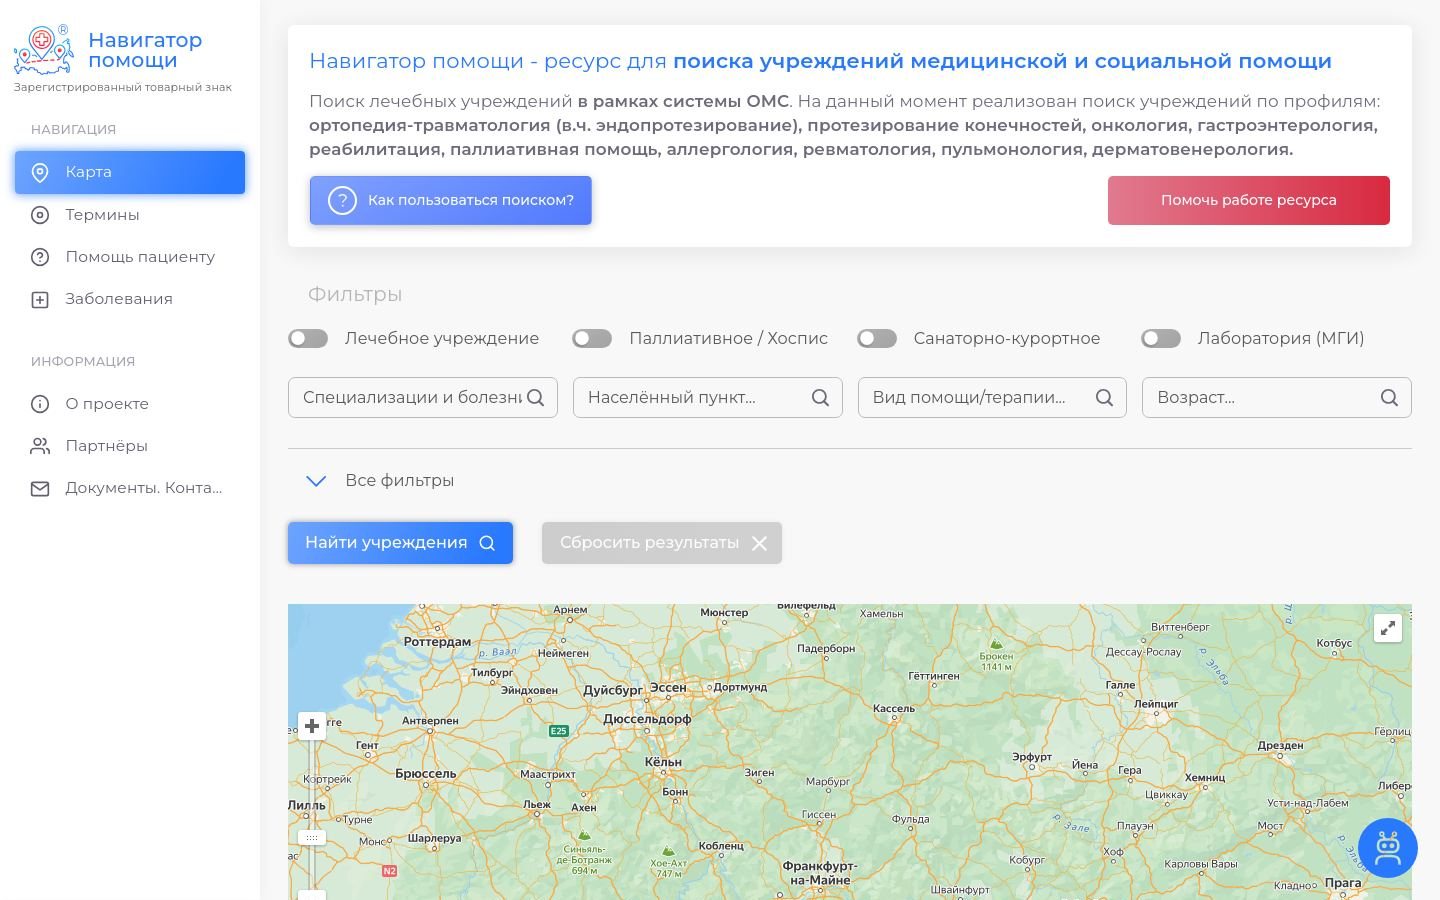This screenshot has width=1440, height=900.
Task: Click the magnifier in Вид помощи/терапии field
Action: pos(1104,398)
